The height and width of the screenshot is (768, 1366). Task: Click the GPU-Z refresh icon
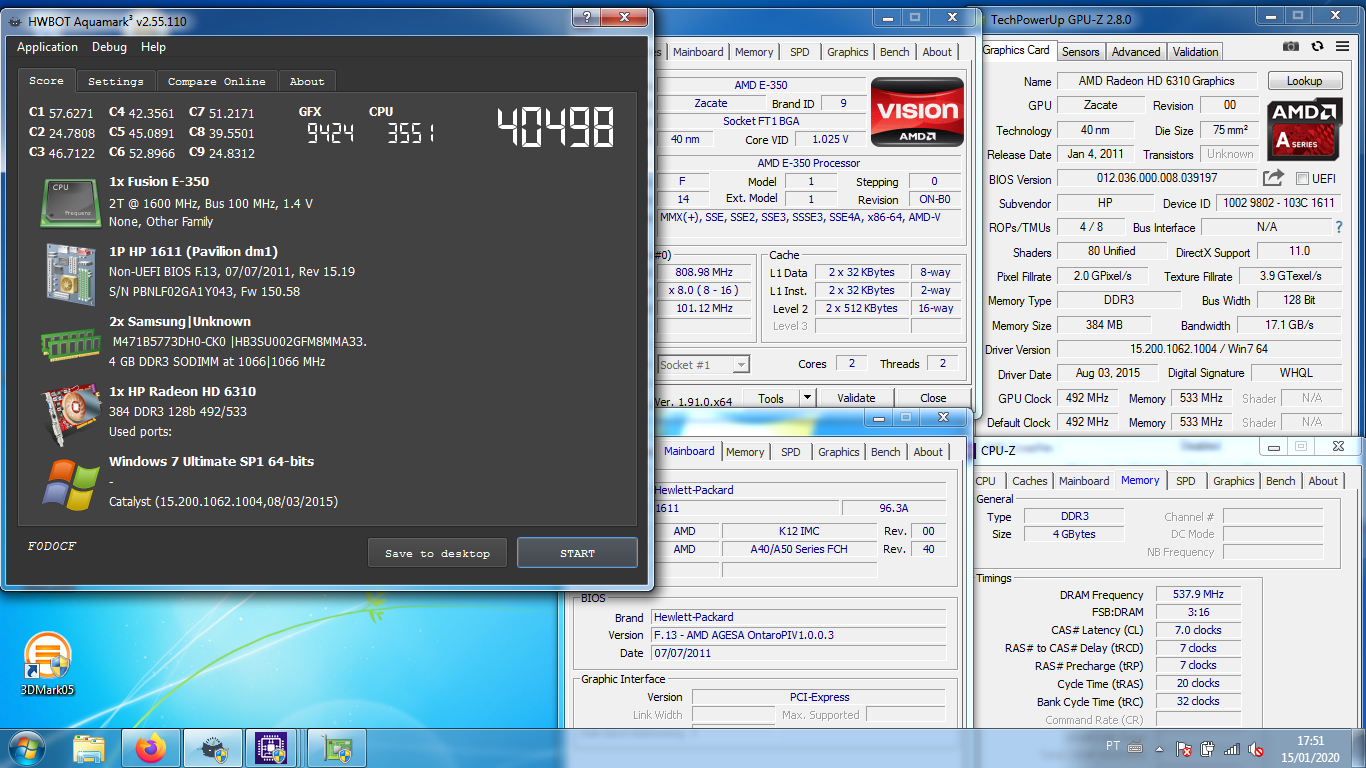pos(1317,46)
